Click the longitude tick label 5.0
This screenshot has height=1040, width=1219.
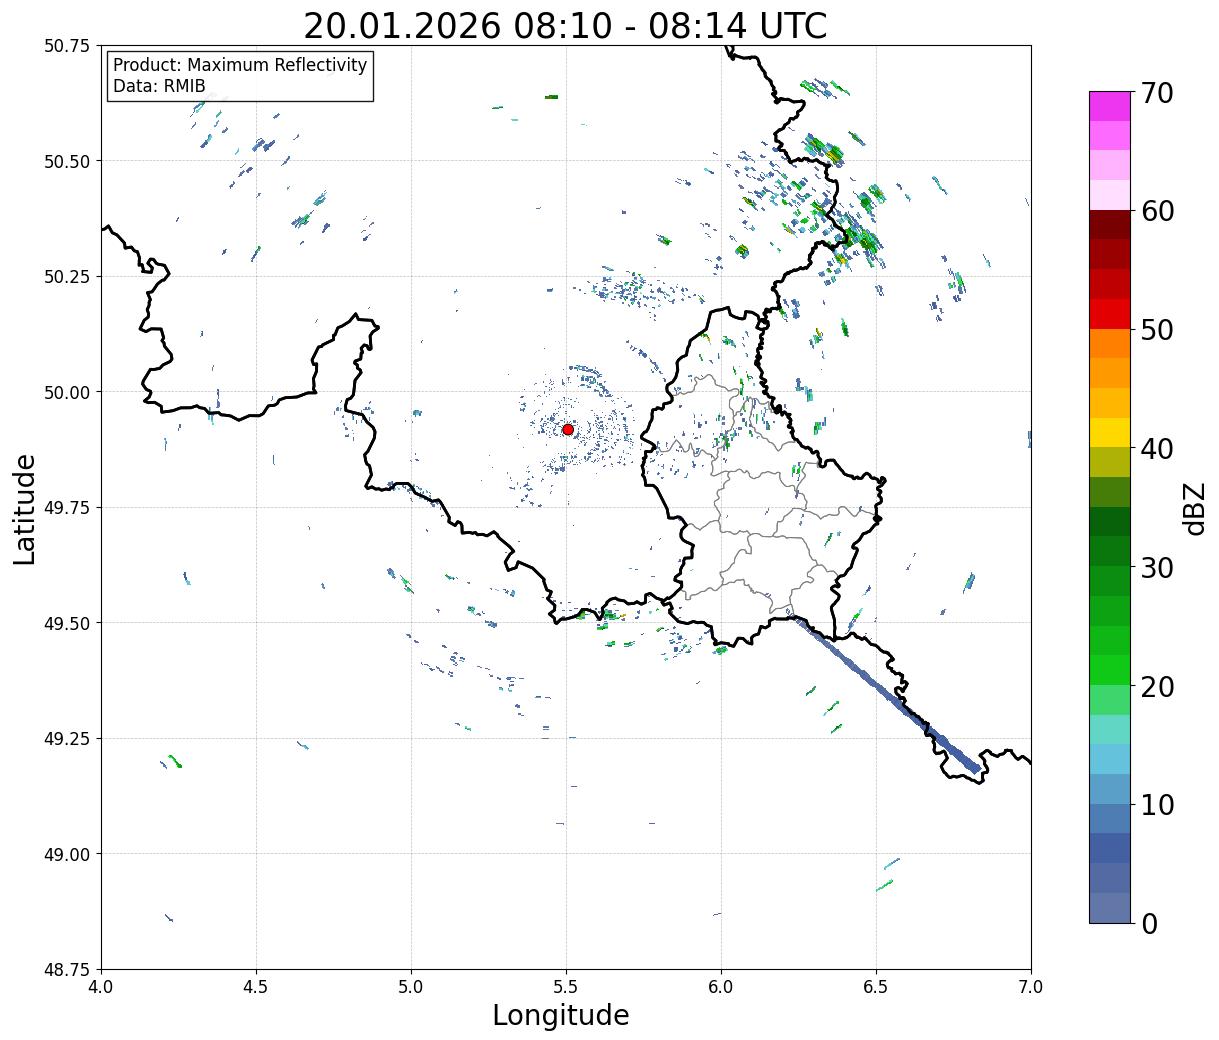[x=411, y=987]
